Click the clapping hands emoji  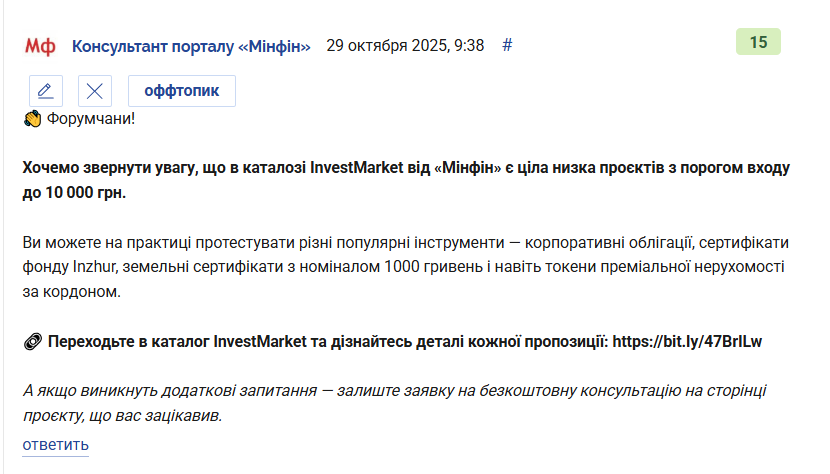click(x=32, y=119)
